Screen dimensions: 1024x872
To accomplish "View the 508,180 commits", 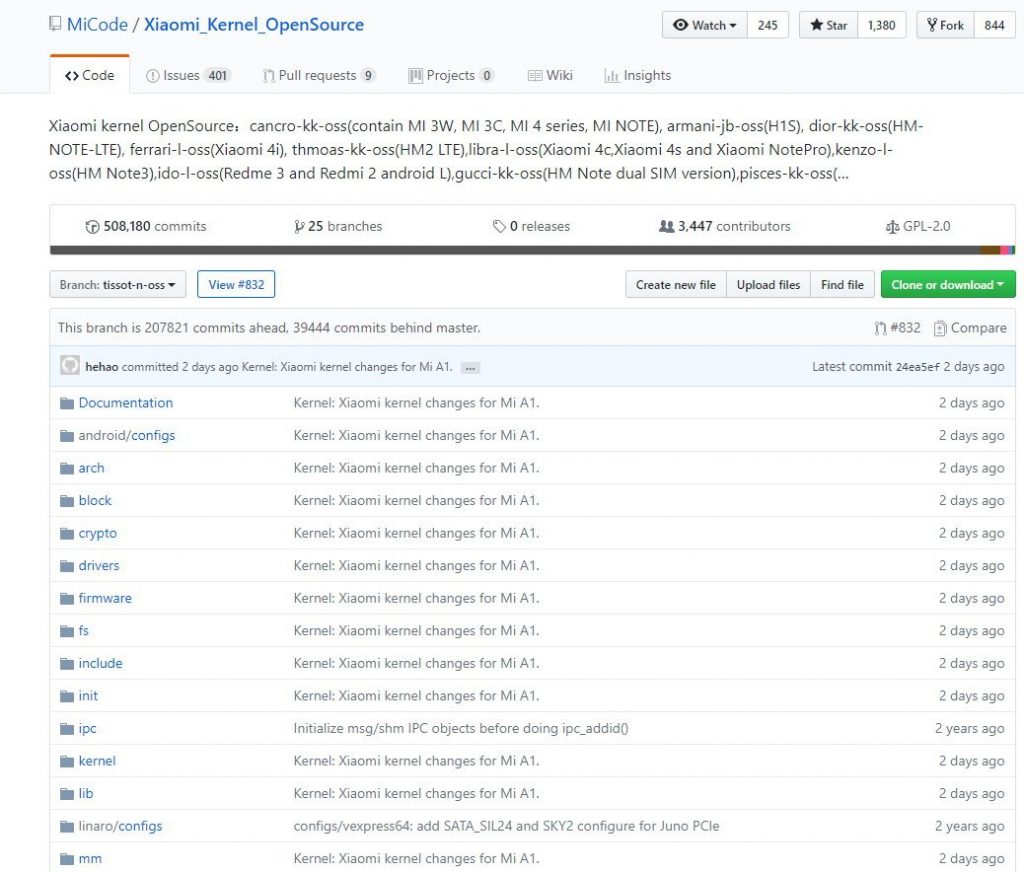I will [146, 227].
